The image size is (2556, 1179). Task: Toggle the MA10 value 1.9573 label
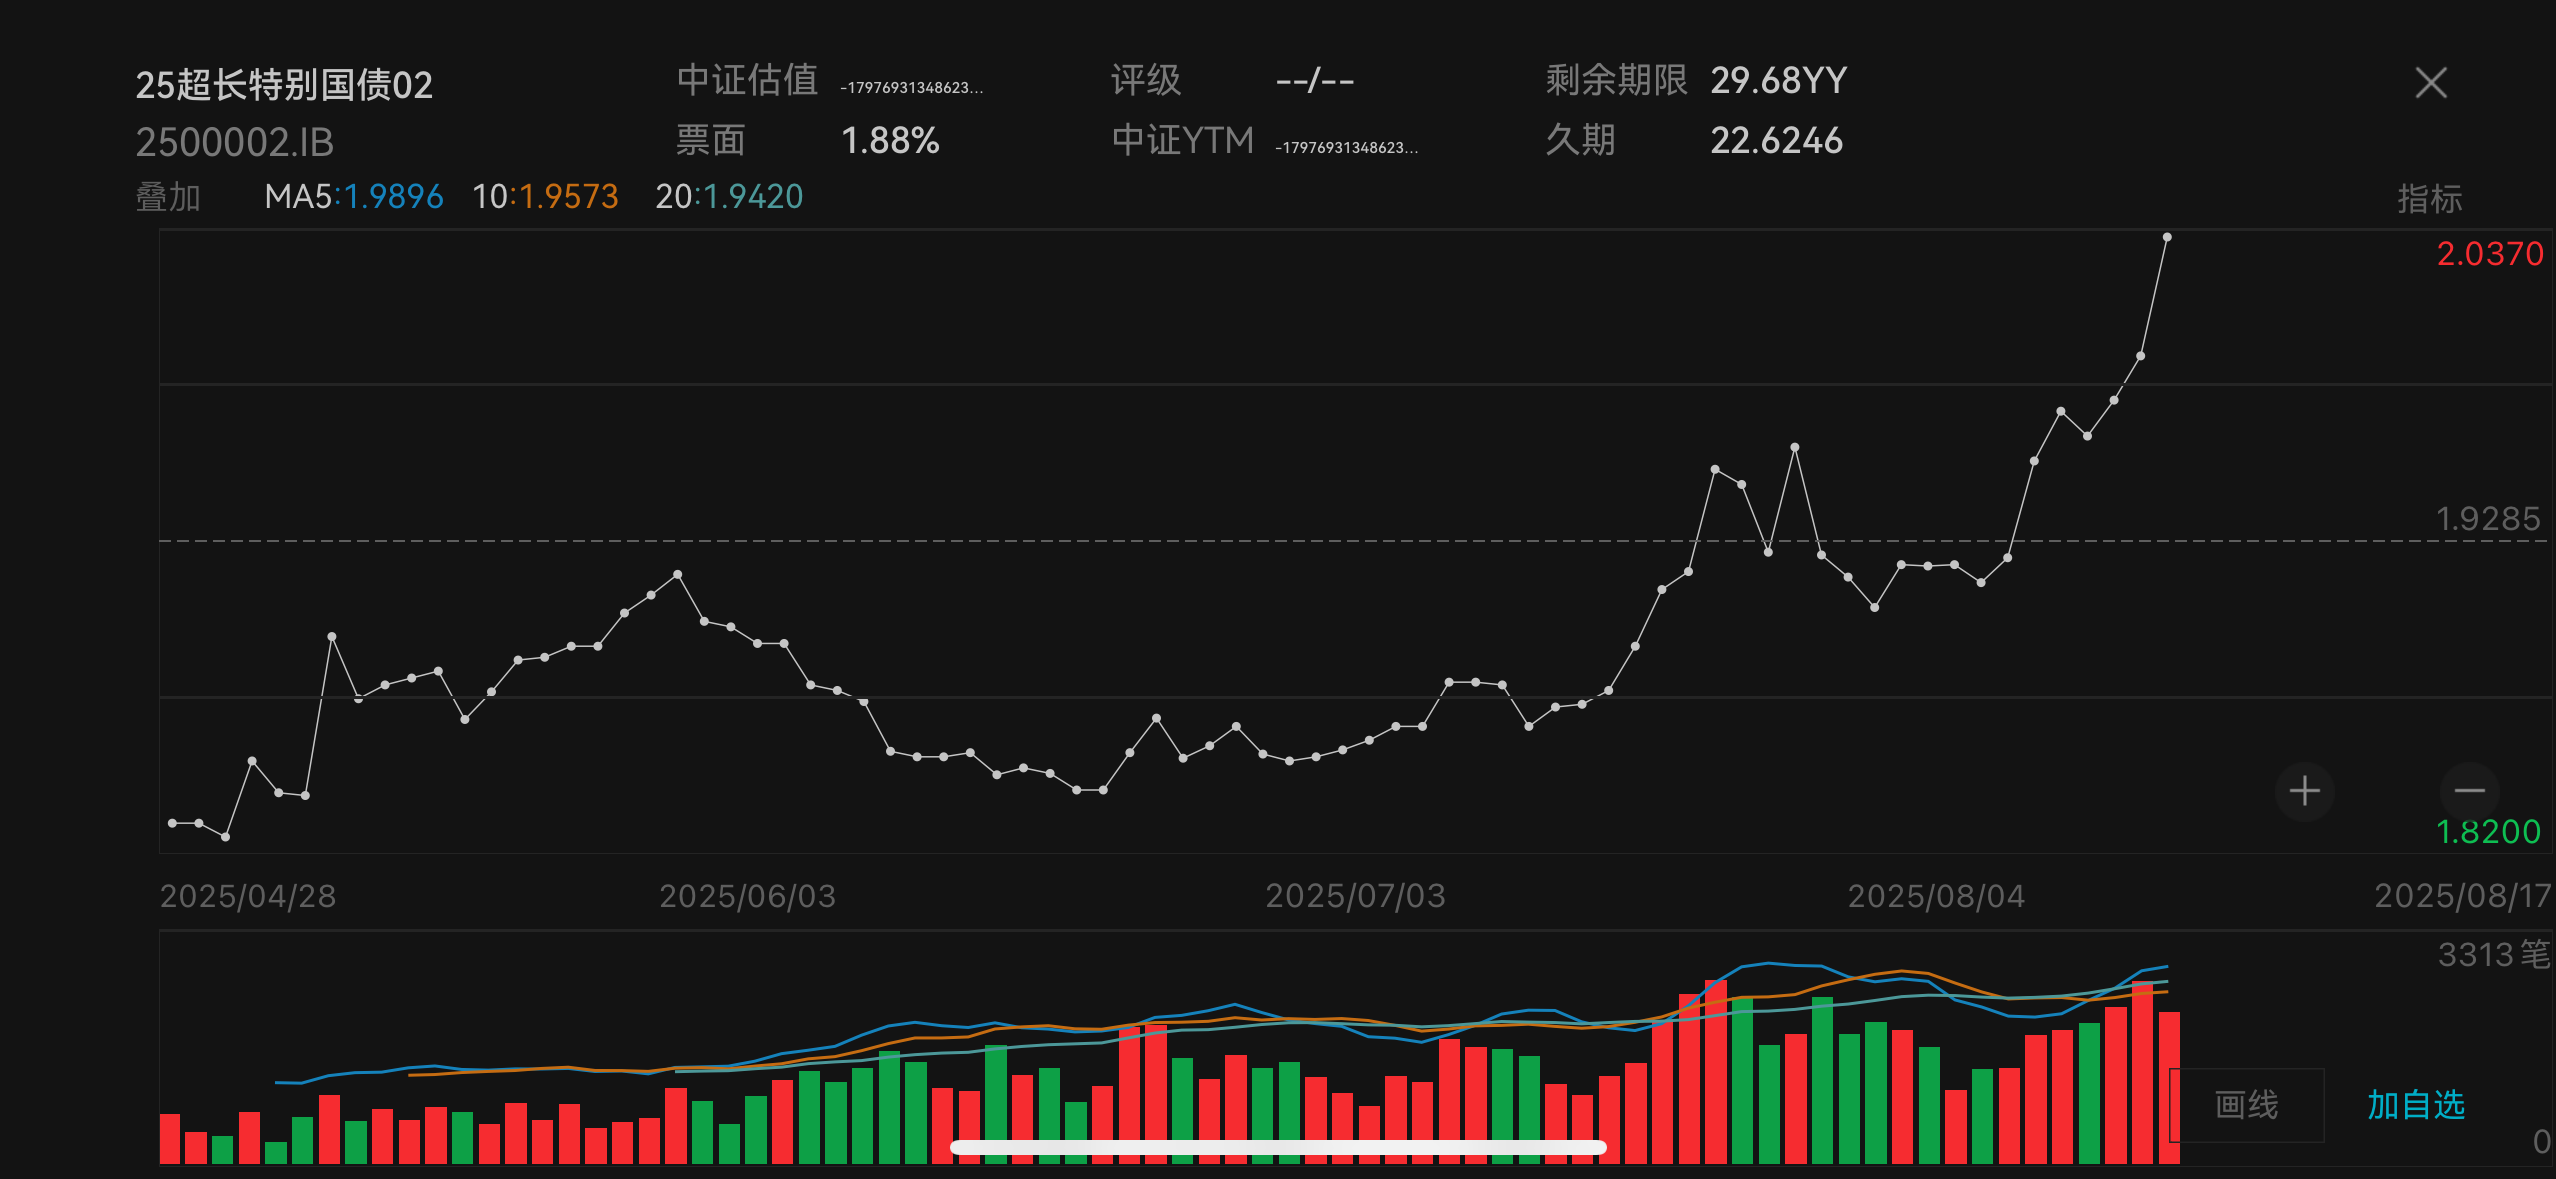(x=546, y=197)
